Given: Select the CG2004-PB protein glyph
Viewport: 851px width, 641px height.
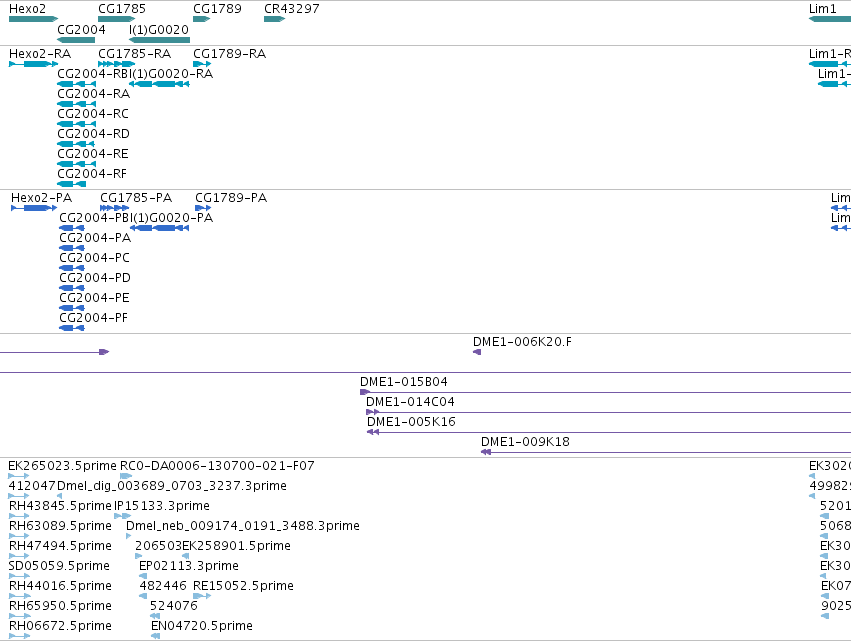Looking at the screenshot, I should tap(72, 228).
